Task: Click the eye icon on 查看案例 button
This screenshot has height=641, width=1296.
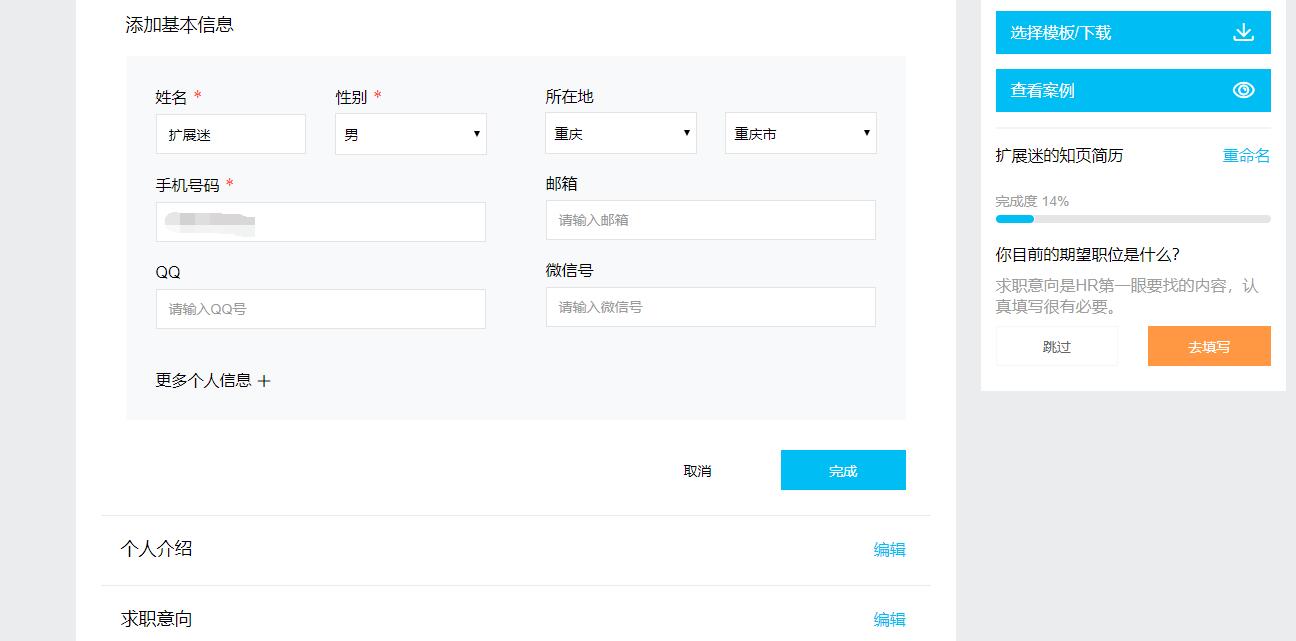Action: click(1243, 90)
